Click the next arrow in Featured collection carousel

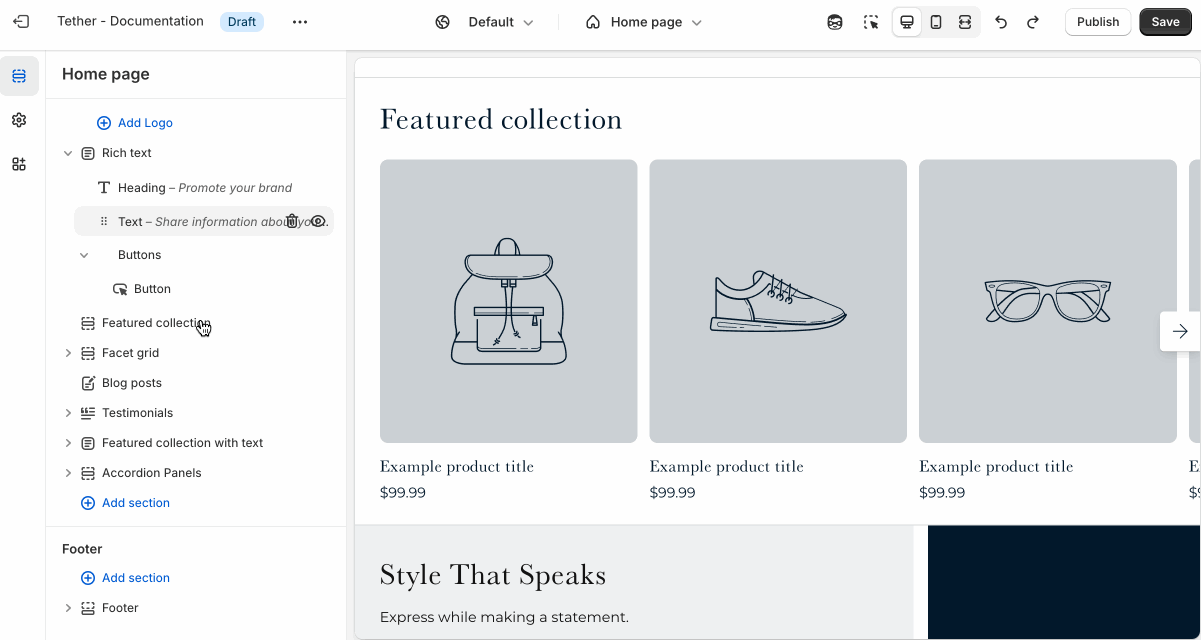tap(1180, 331)
